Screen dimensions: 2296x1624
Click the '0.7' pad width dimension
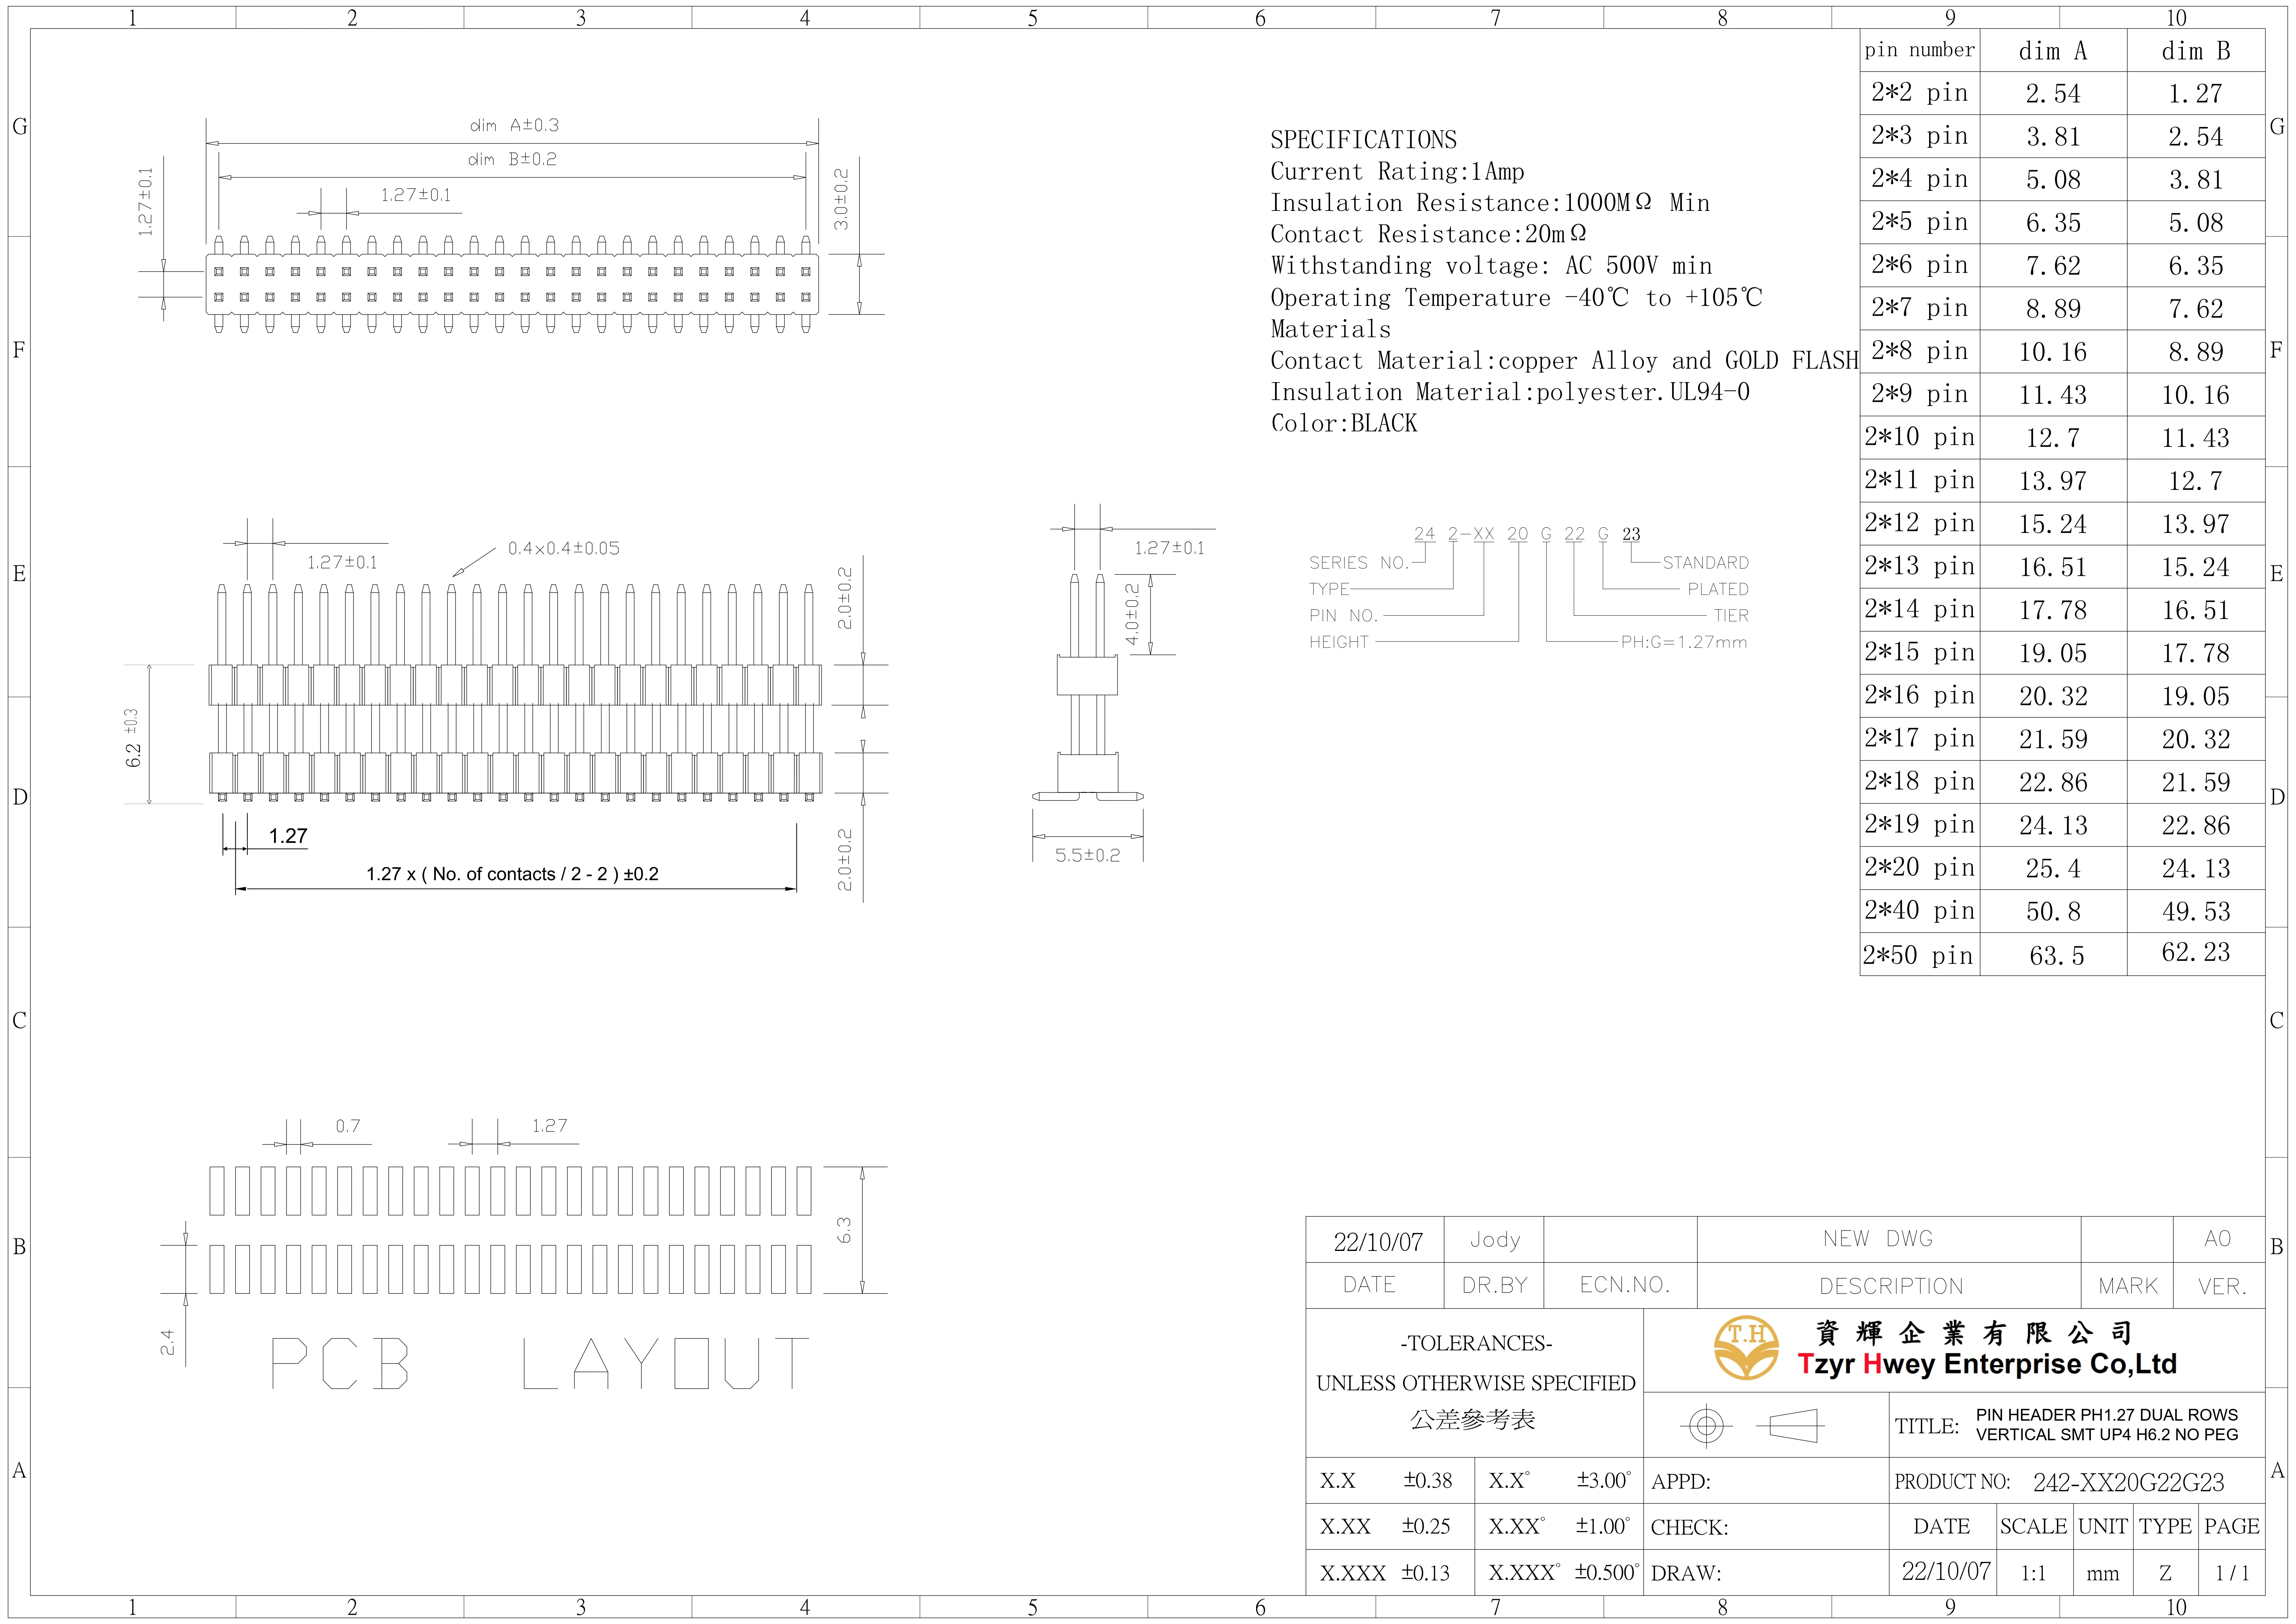348,1126
